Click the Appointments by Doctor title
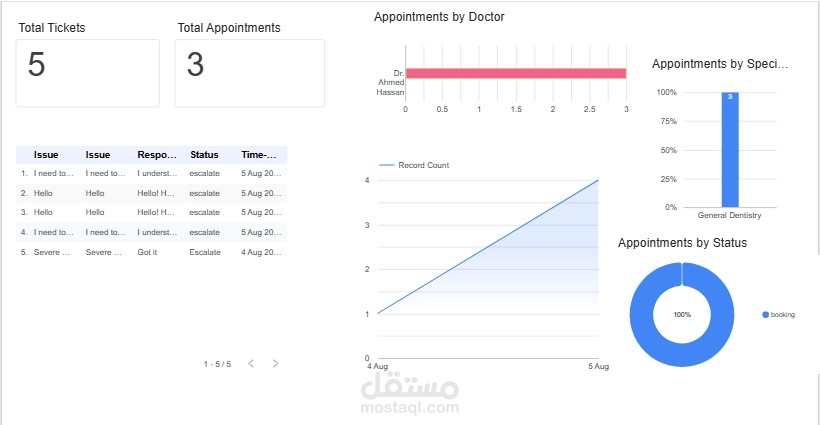The height and width of the screenshot is (425, 820). point(439,17)
